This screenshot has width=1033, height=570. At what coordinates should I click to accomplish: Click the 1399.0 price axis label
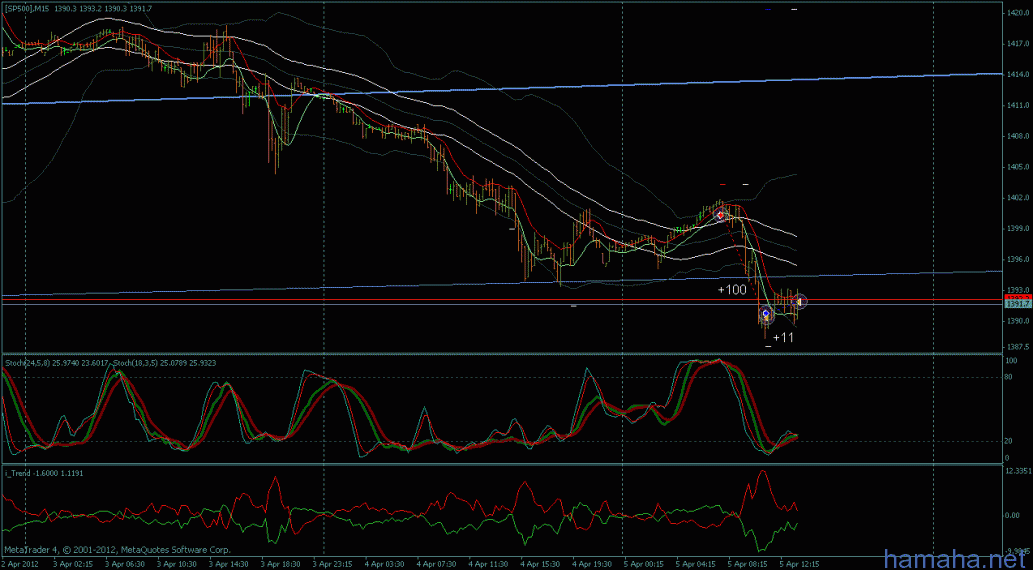coord(1017,229)
